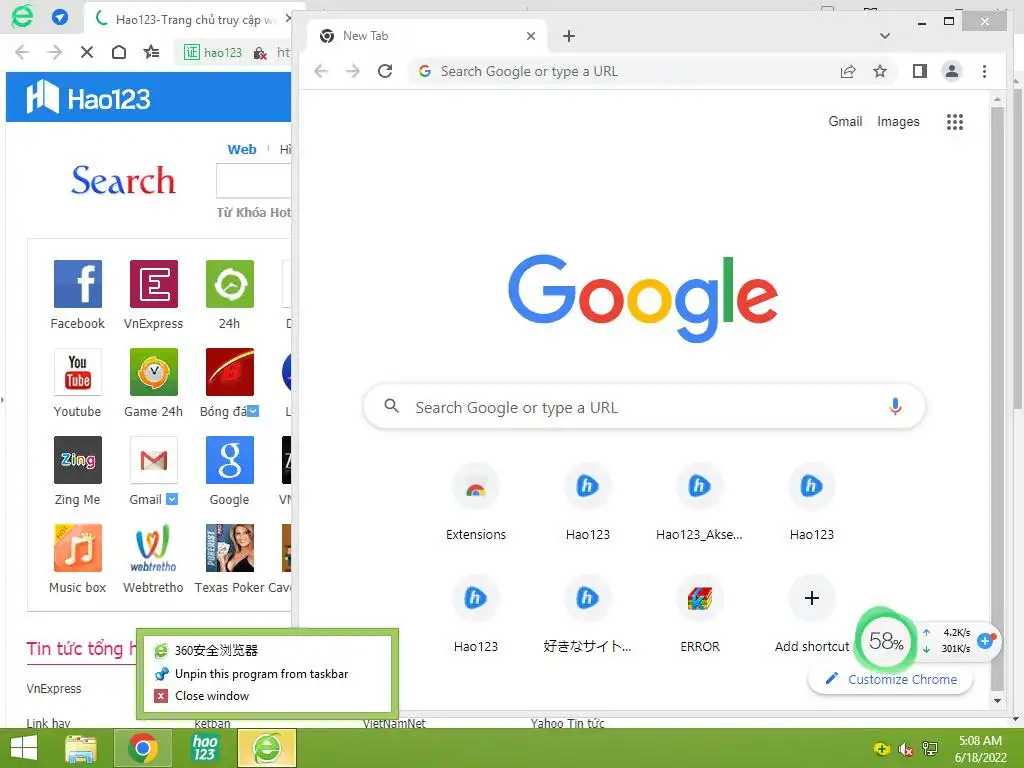Expand the Bóng đá dropdown arrow
This screenshot has width=1024, height=768.
(x=253, y=411)
